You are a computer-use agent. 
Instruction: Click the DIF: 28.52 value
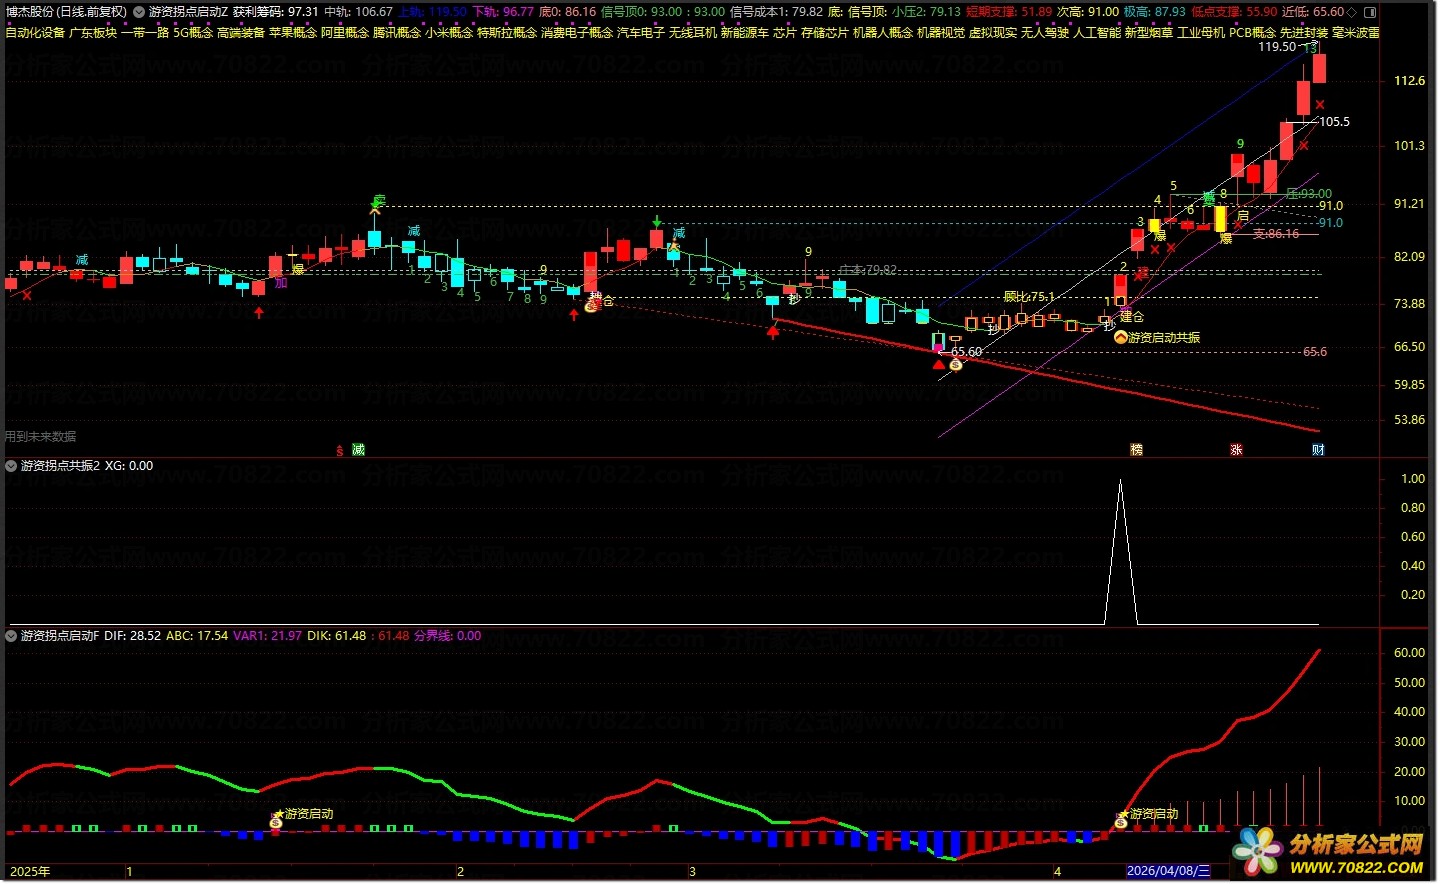[x=132, y=636]
